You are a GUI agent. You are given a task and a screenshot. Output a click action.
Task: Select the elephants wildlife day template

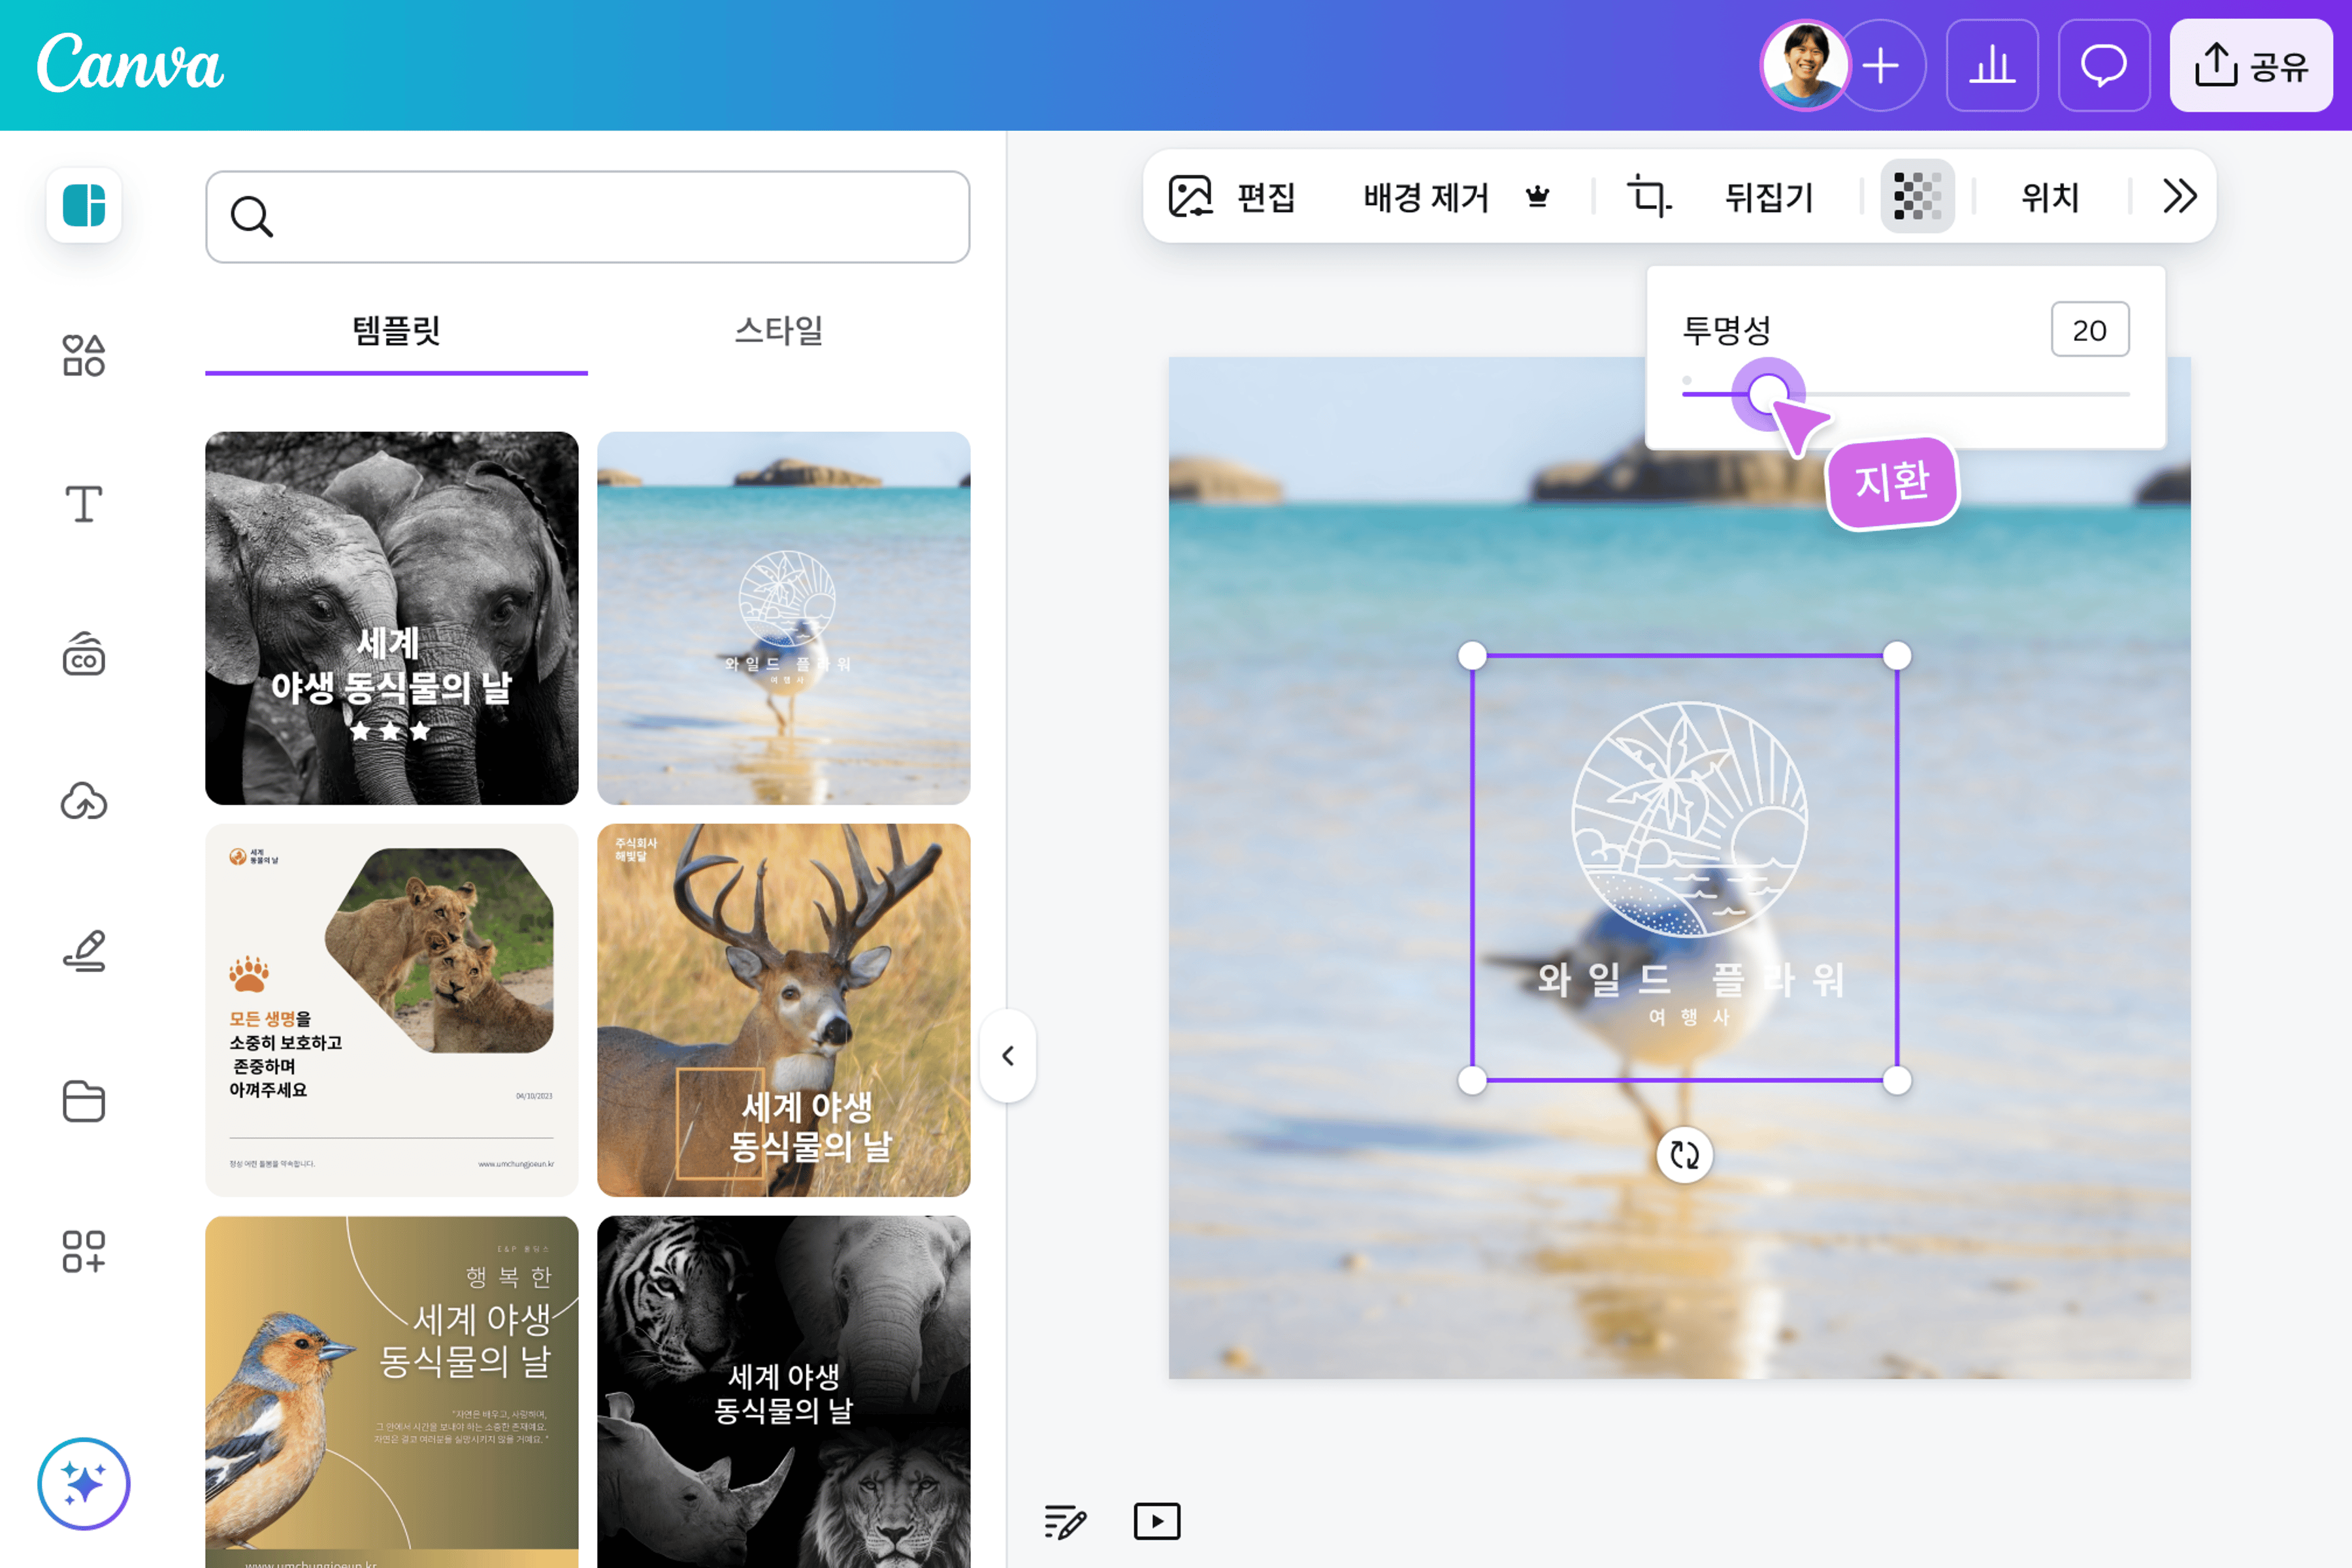click(x=391, y=618)
